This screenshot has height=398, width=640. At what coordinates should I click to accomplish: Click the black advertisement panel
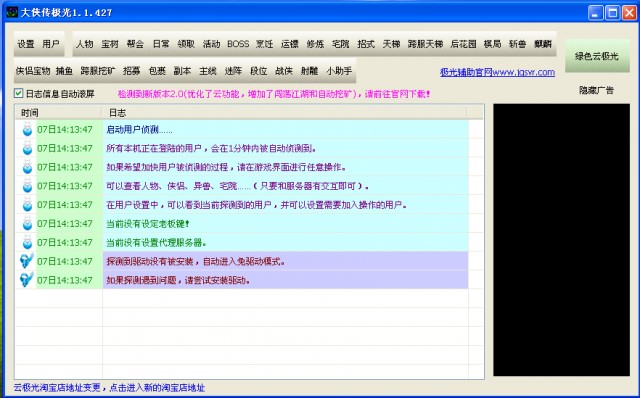pos(561,240)
